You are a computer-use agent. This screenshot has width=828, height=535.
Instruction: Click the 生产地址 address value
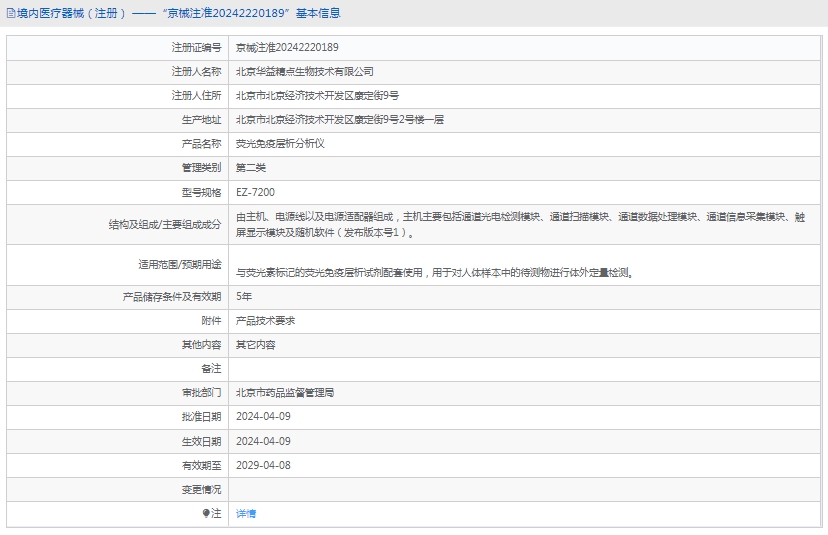(339, 119)
